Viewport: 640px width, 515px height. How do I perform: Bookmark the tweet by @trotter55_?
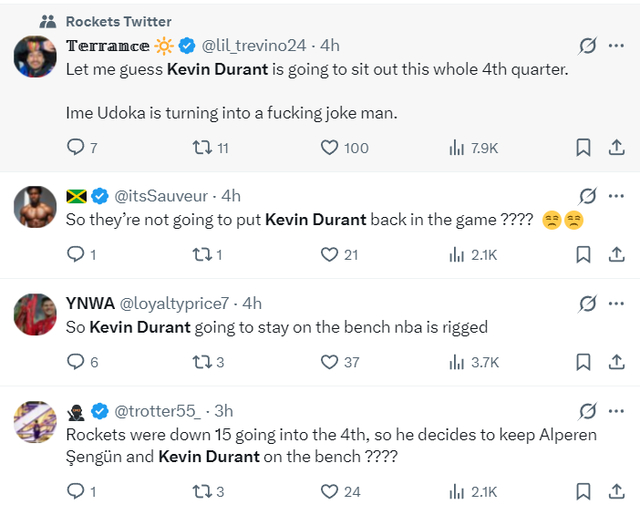pos(583,491)
